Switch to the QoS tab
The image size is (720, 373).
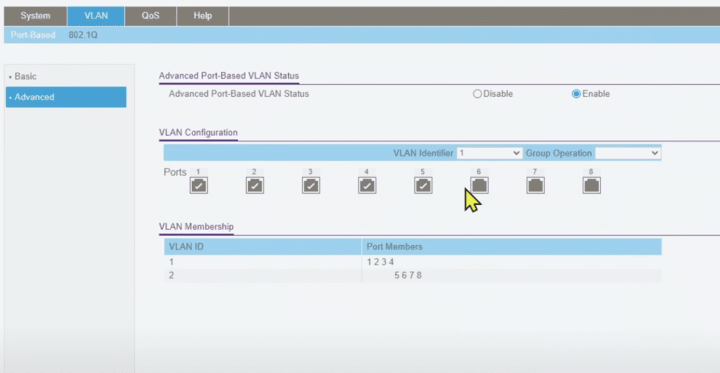click(x=150, y=16)
